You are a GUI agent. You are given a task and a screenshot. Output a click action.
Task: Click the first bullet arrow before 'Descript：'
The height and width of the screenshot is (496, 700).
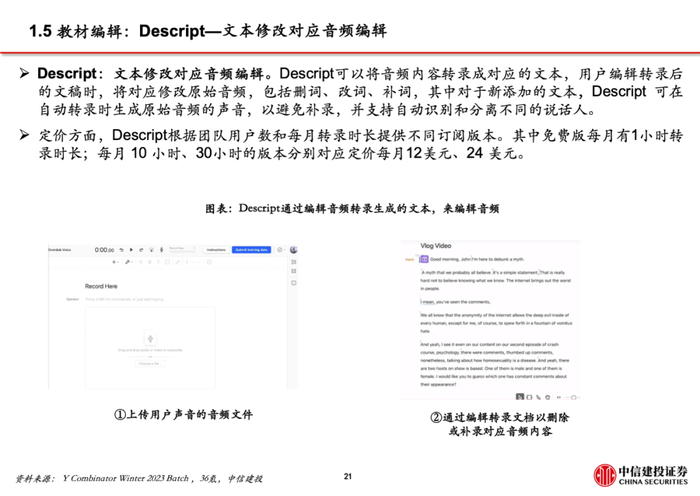(24, 73)
